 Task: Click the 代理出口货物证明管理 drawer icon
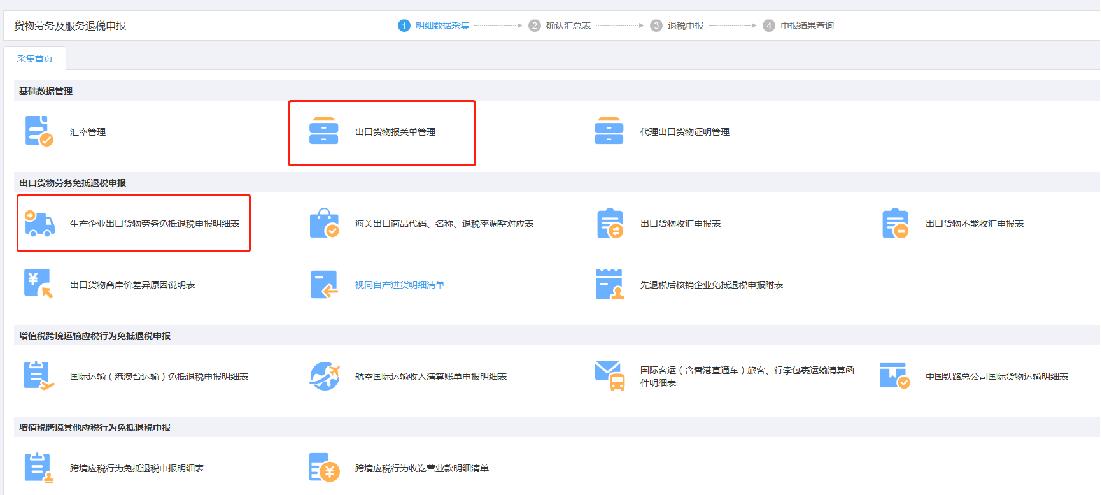(609, 131)
